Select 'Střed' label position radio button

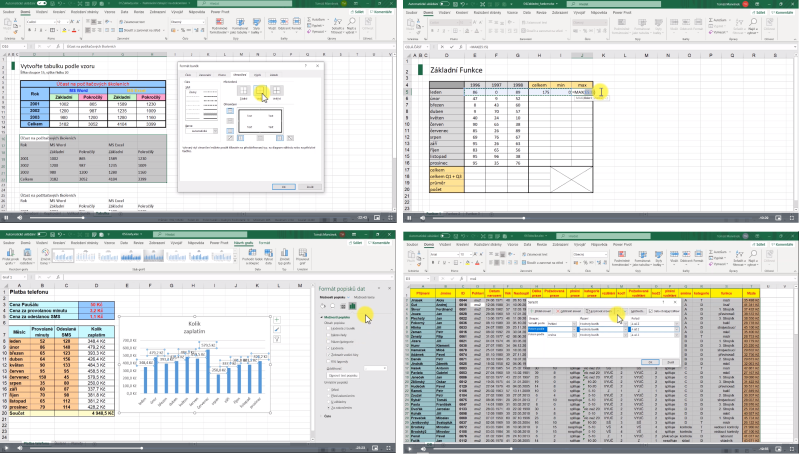point(329,390)
